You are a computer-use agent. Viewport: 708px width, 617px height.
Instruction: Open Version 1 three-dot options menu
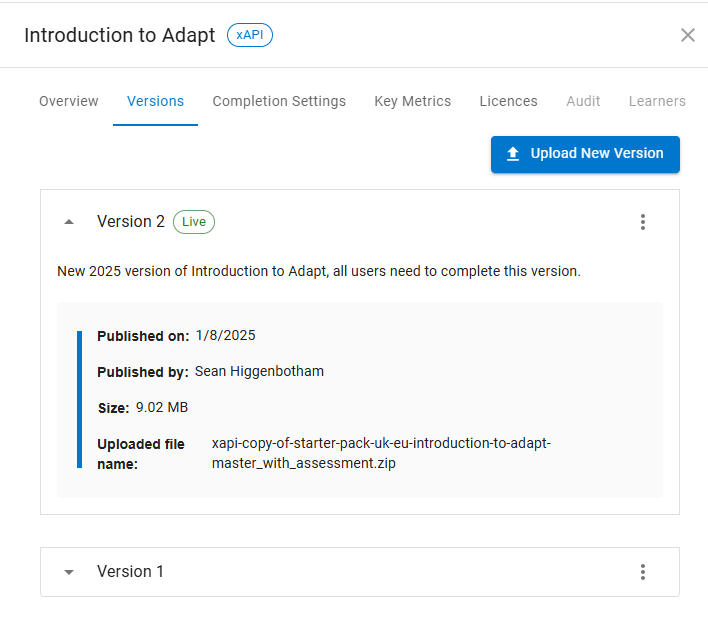click(643, 572)
